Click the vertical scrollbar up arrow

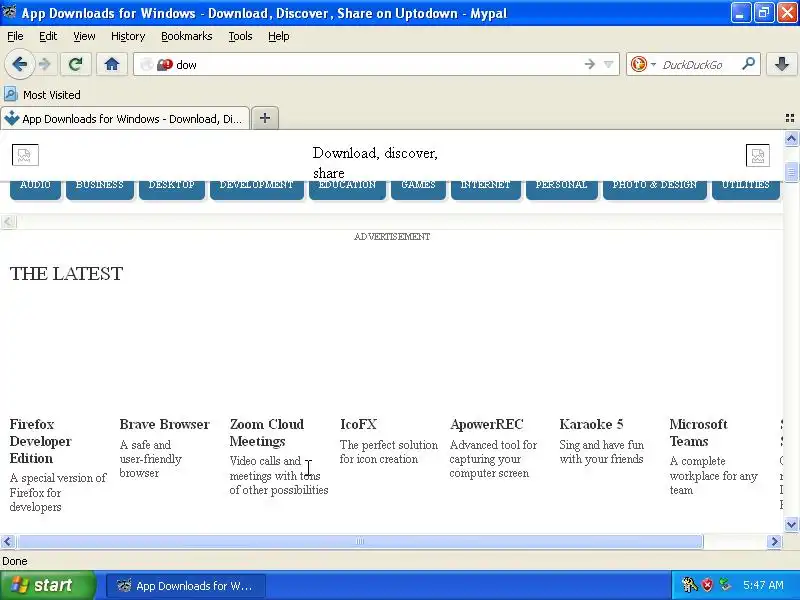point(791,138)
